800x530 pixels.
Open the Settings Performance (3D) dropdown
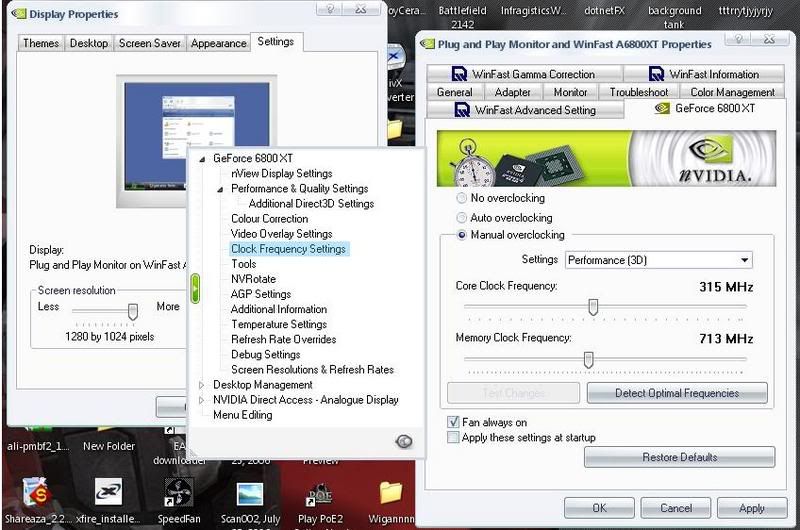(659, 260)
